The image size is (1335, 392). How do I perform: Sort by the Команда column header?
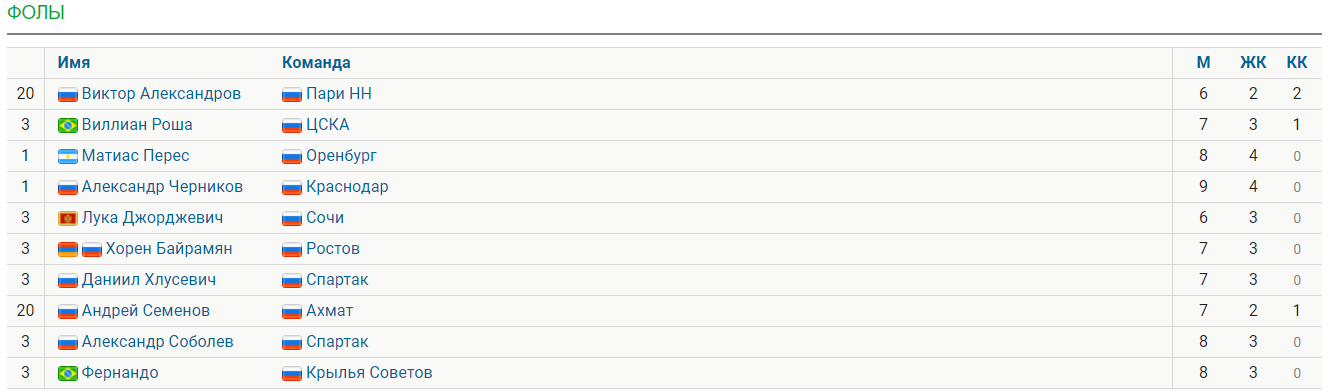click(x=316, y=63)
